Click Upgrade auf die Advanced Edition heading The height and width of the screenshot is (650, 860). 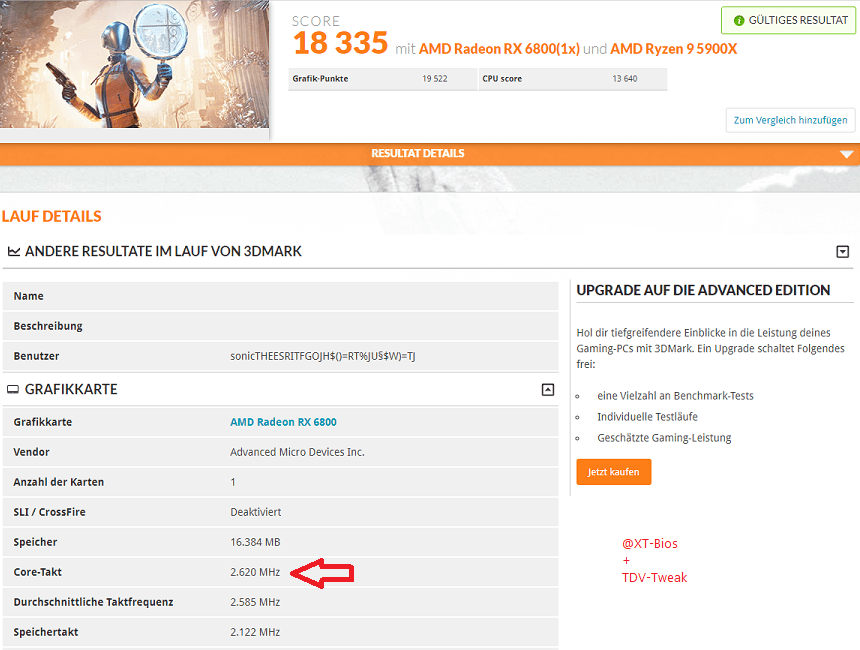point(703,290)
